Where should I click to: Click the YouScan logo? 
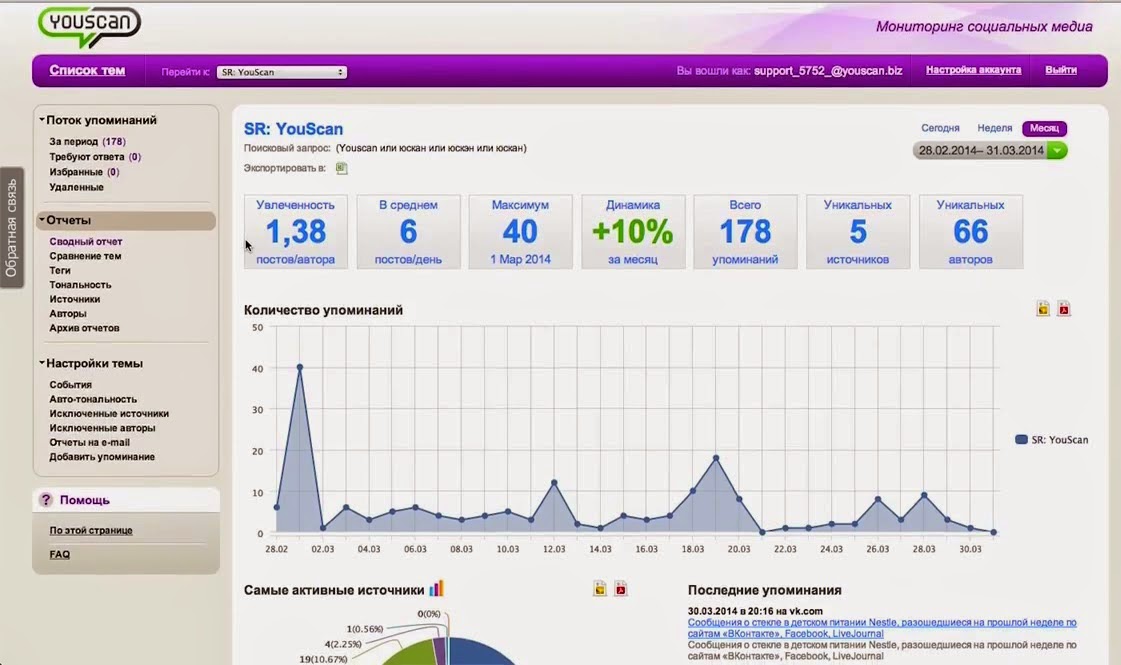(x=89, y=27)
